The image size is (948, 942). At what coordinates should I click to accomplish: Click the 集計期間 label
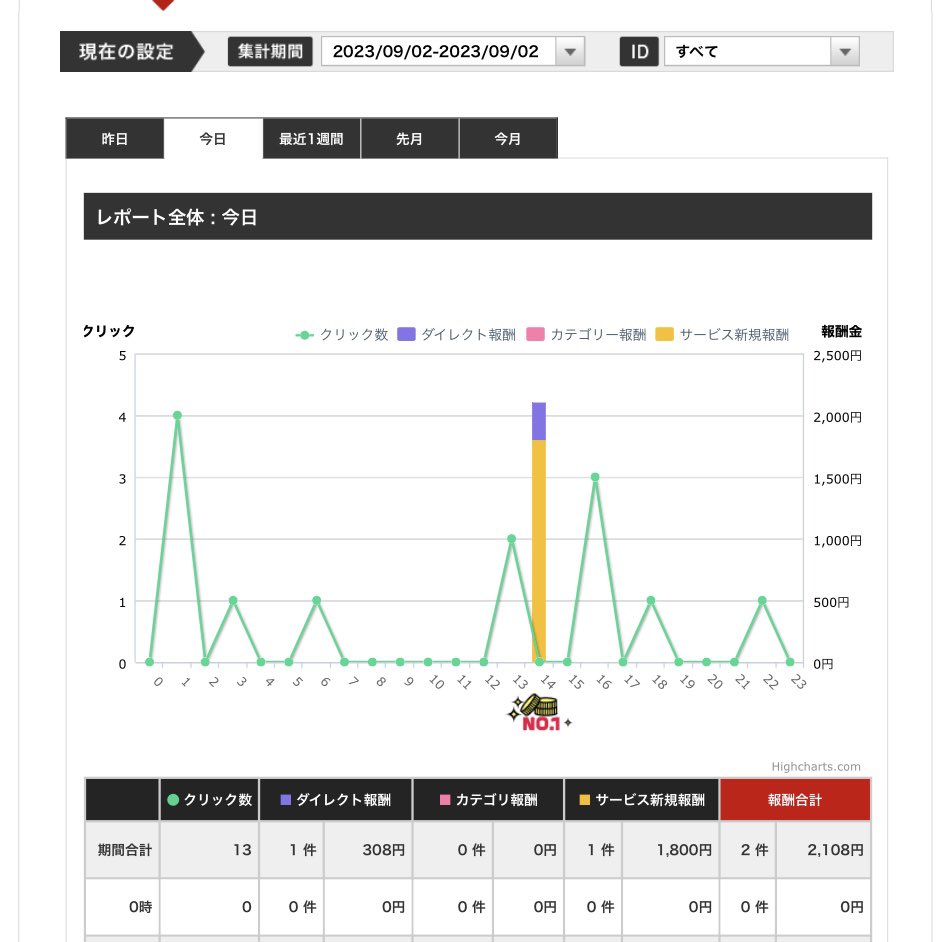(x=270, y=51)
